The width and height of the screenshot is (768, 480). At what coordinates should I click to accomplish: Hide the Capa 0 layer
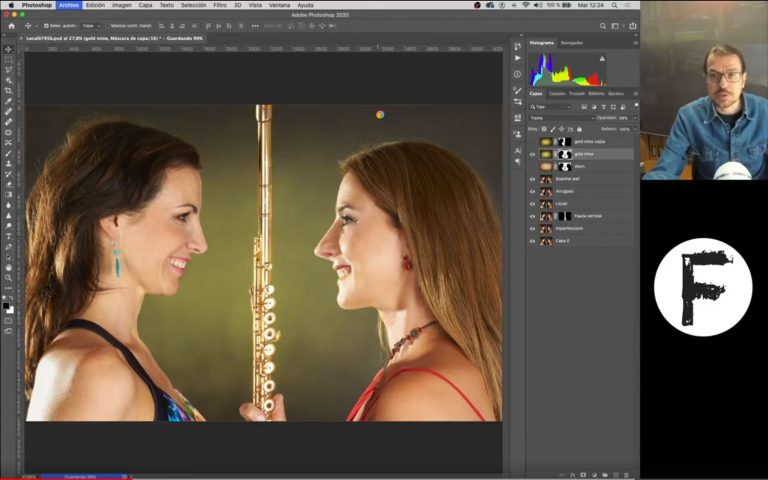[x=532, y=241]
